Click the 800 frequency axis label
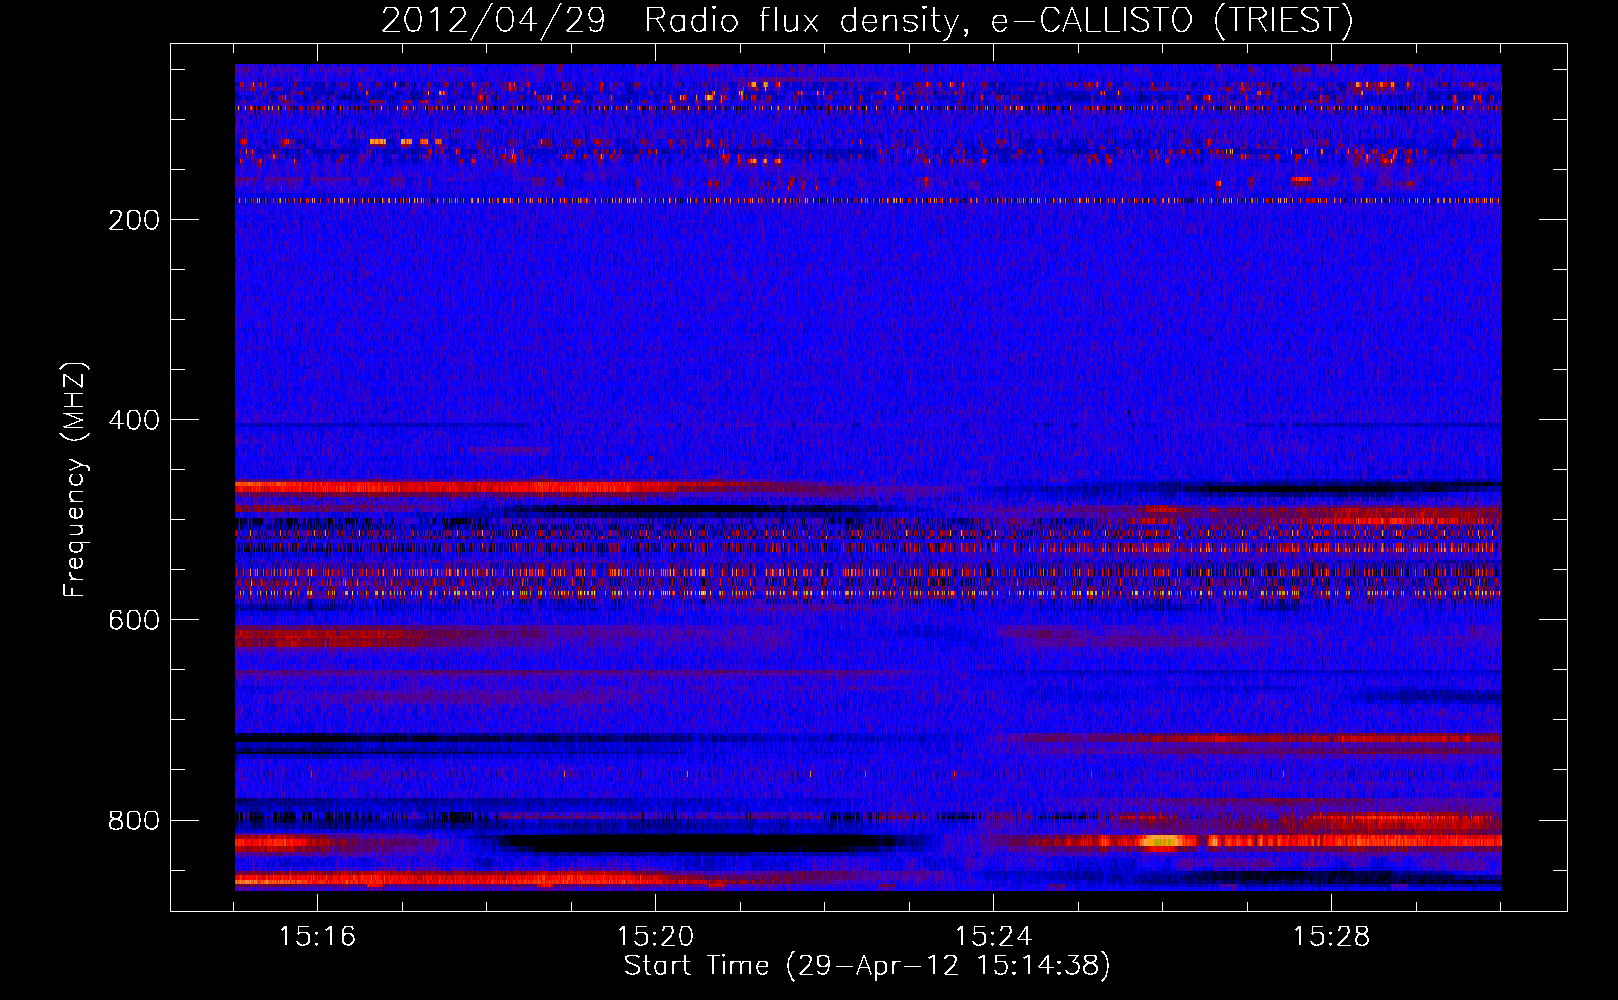 click(x=134, y=820)
